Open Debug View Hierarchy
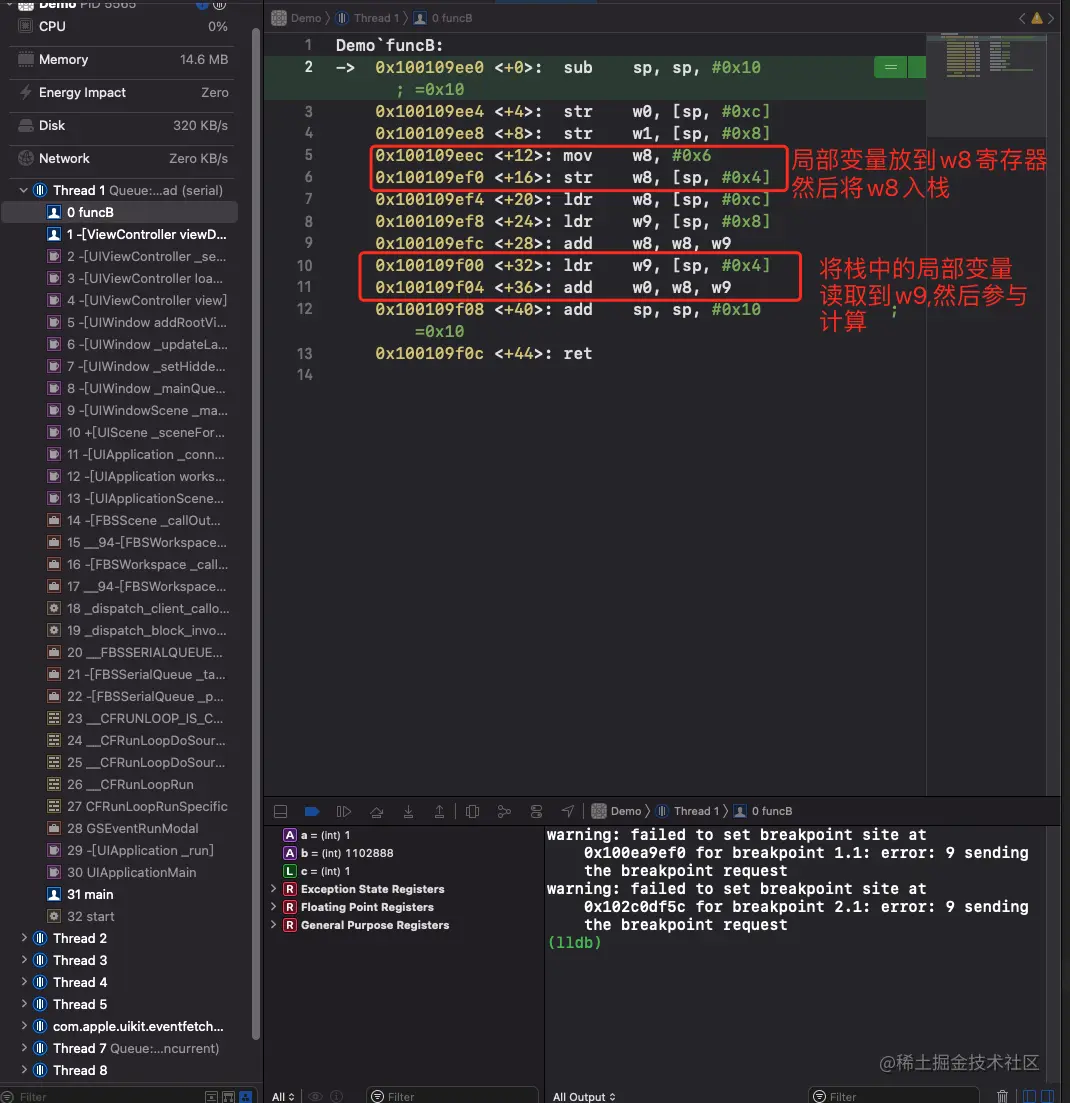Viewport: 1070px width, 1103px height. coord(473,811)
